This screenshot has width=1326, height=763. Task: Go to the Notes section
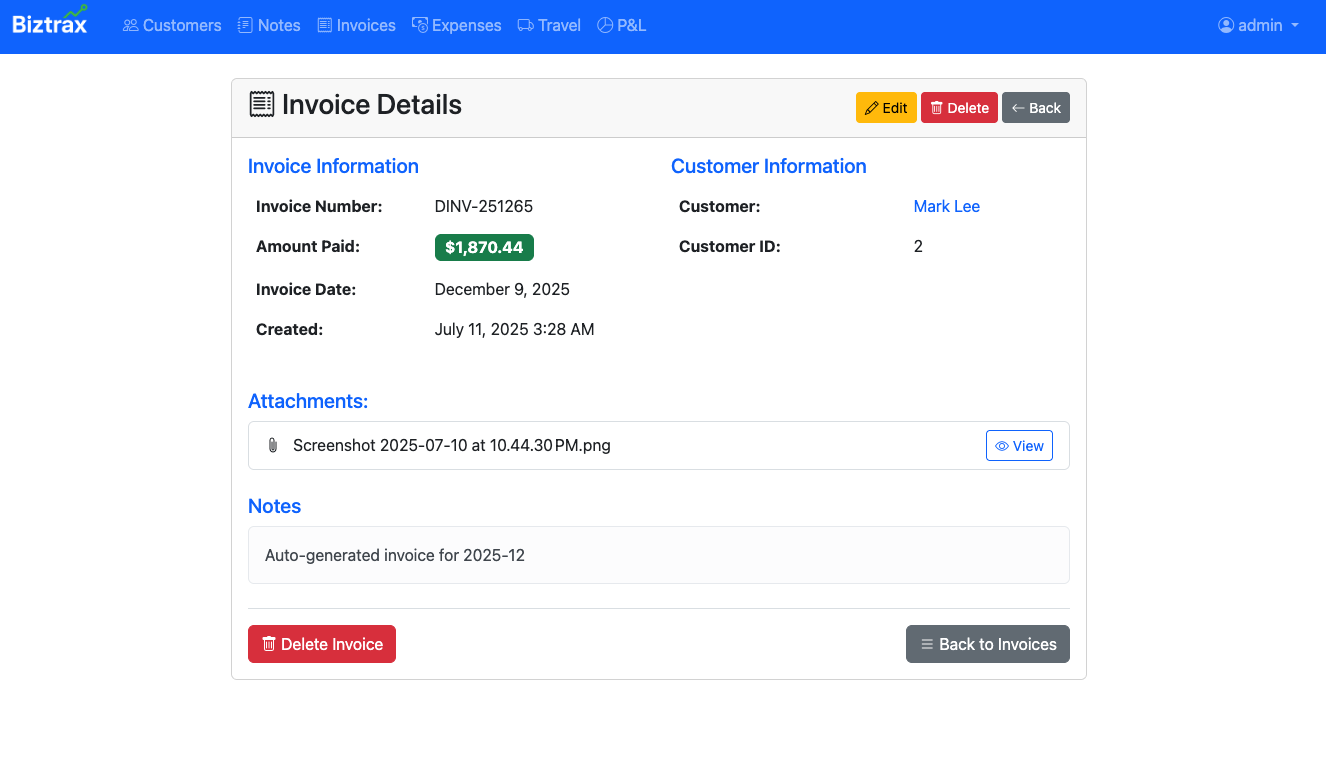click(269, 25)
